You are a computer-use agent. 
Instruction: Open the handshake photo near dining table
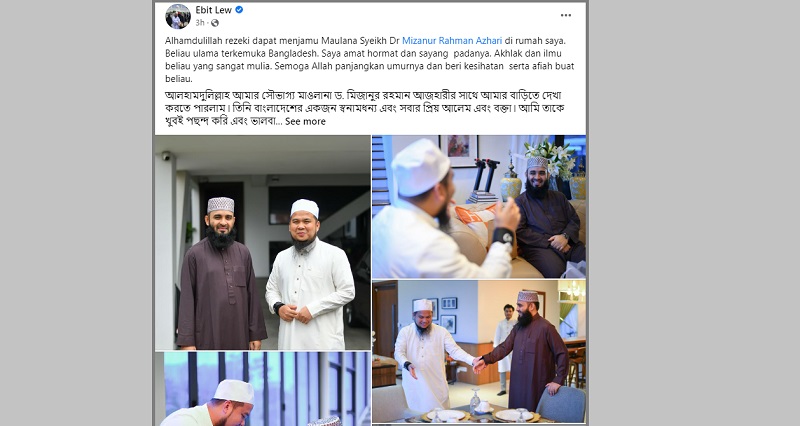(x=479, y=352)
